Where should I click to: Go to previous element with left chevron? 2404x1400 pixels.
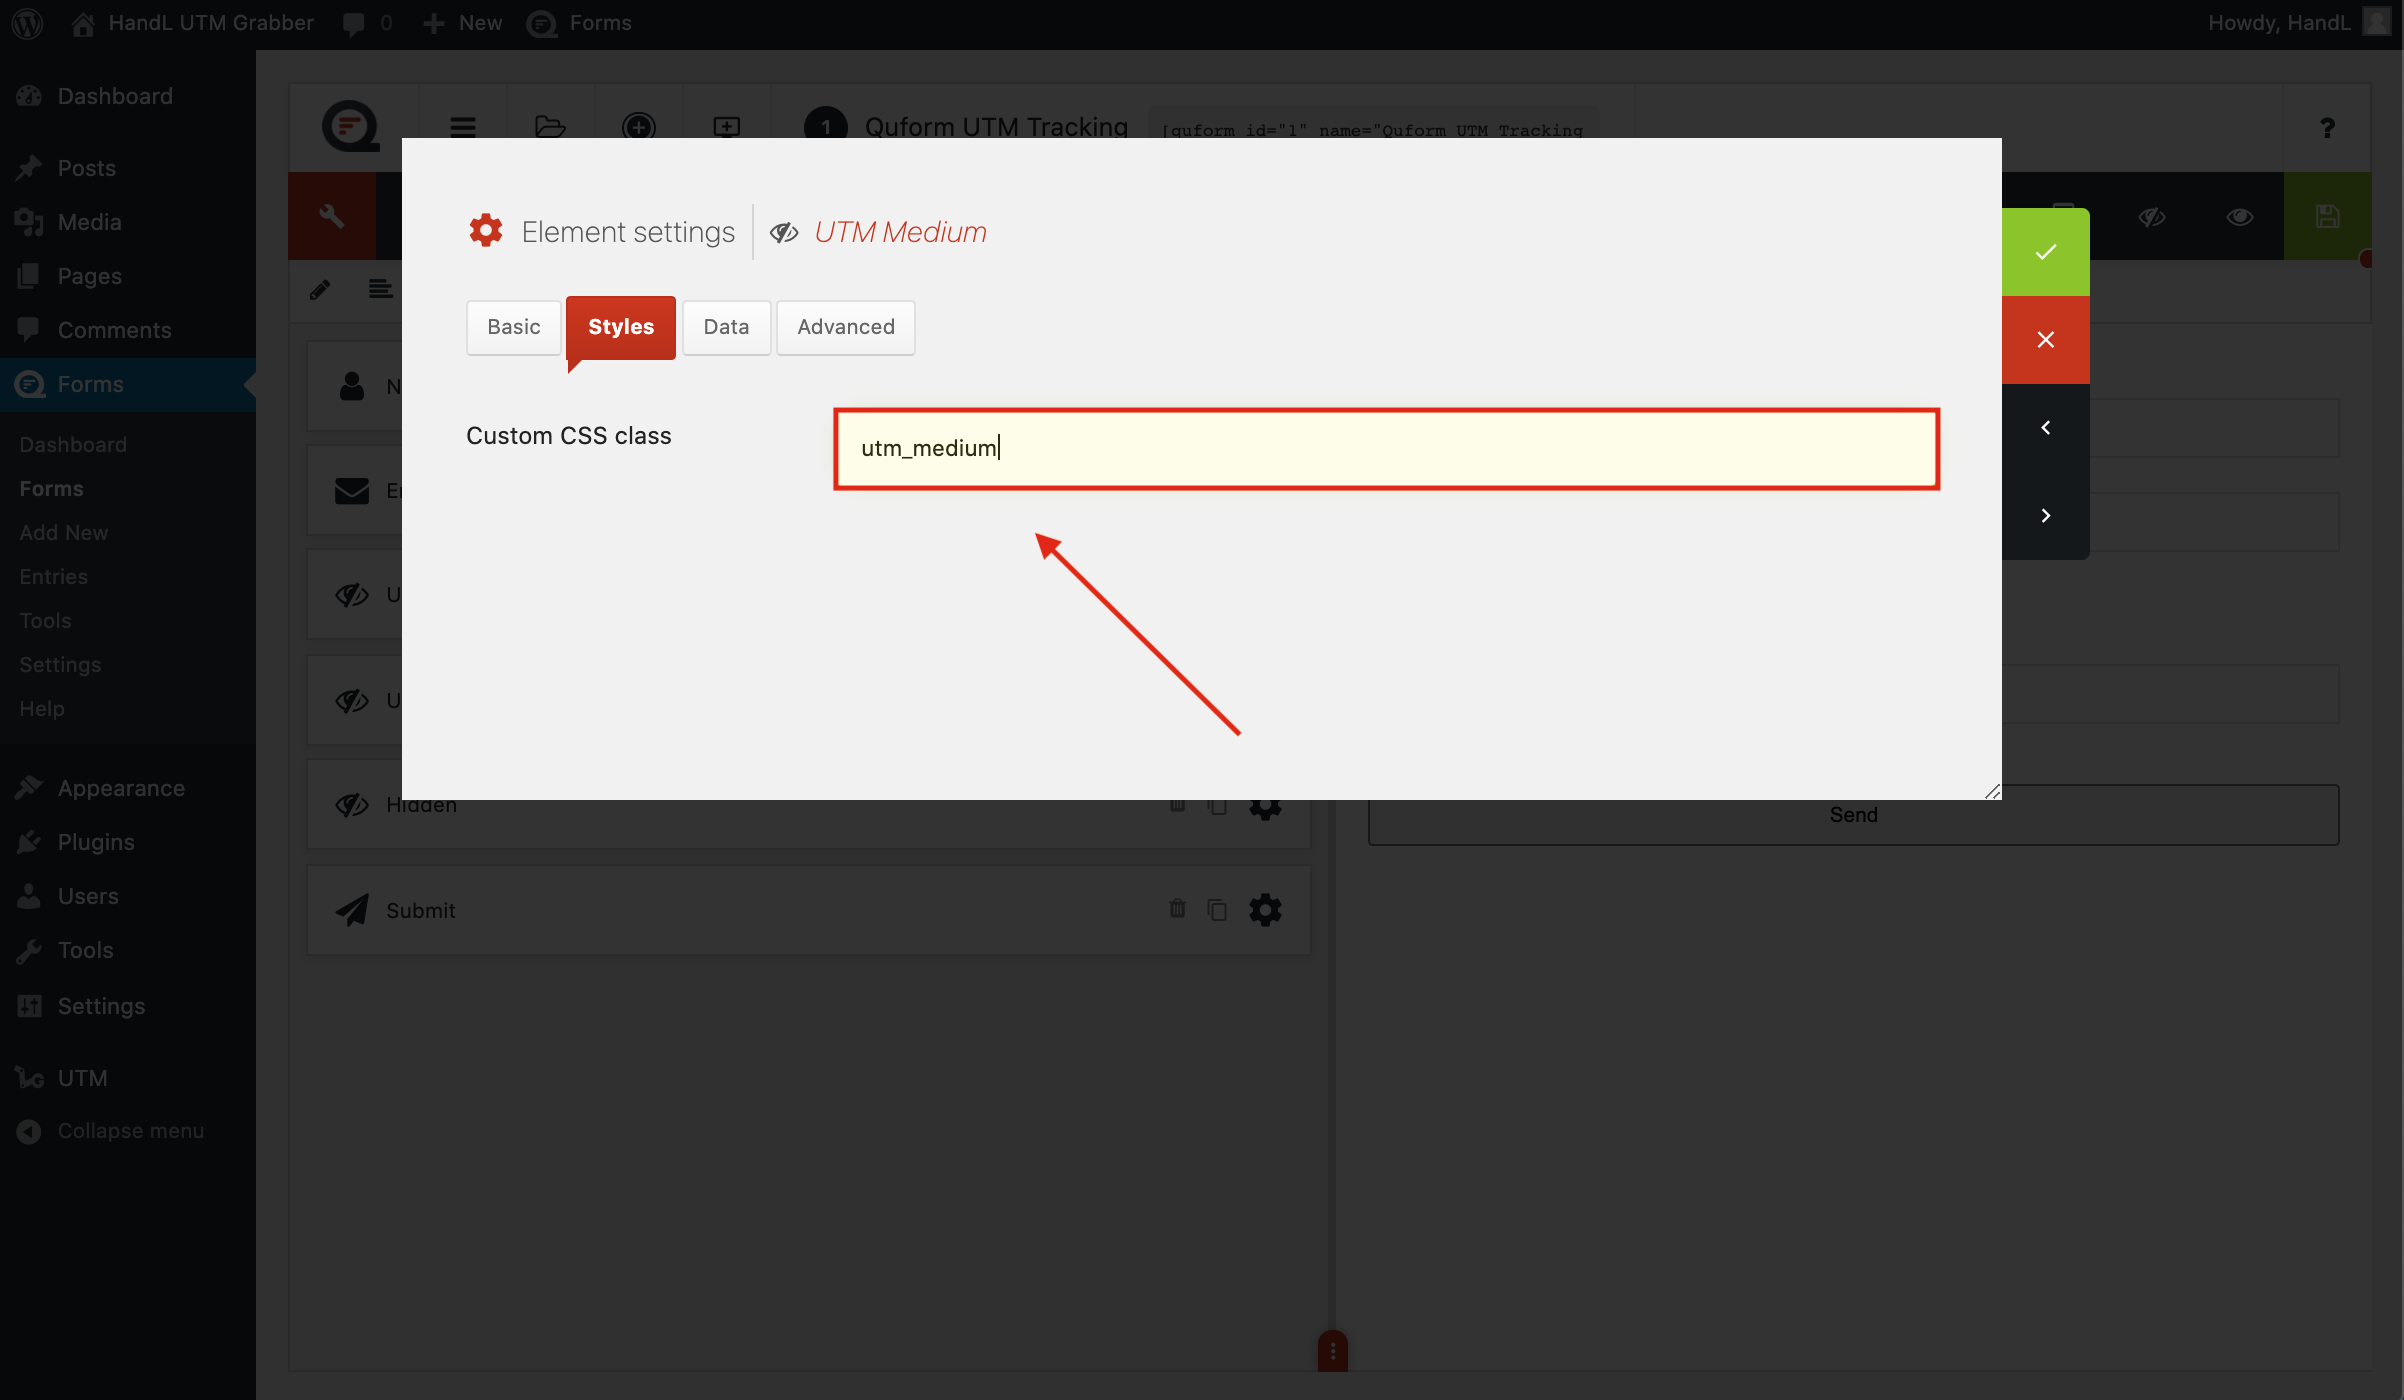tap(2046, 428)
